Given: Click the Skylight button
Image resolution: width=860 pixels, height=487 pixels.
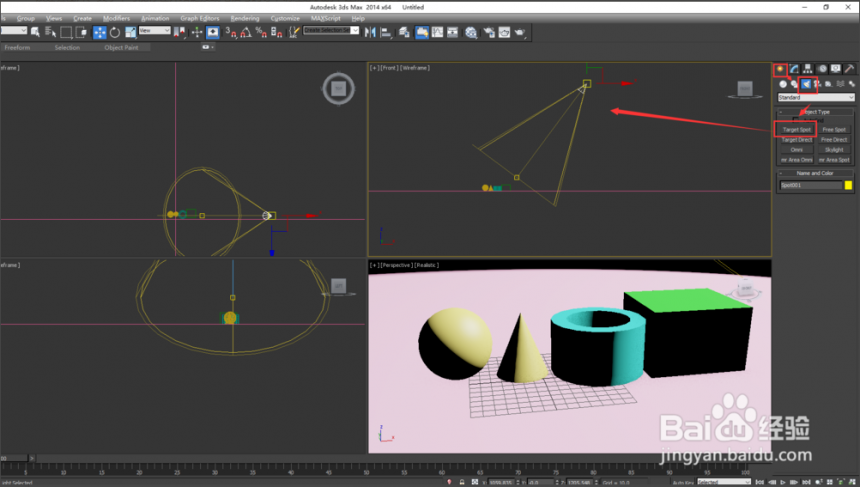Looking at the screenshot, I should point(834,150).
